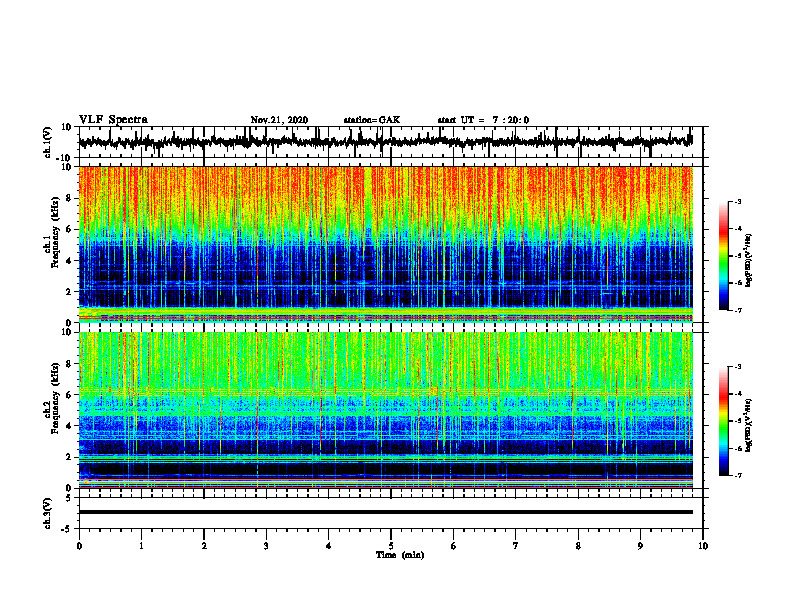Click the time axis tick label "5"
The height and width of the screenshot is (612, 792).
pyautogui.click(x=391, y=546)
